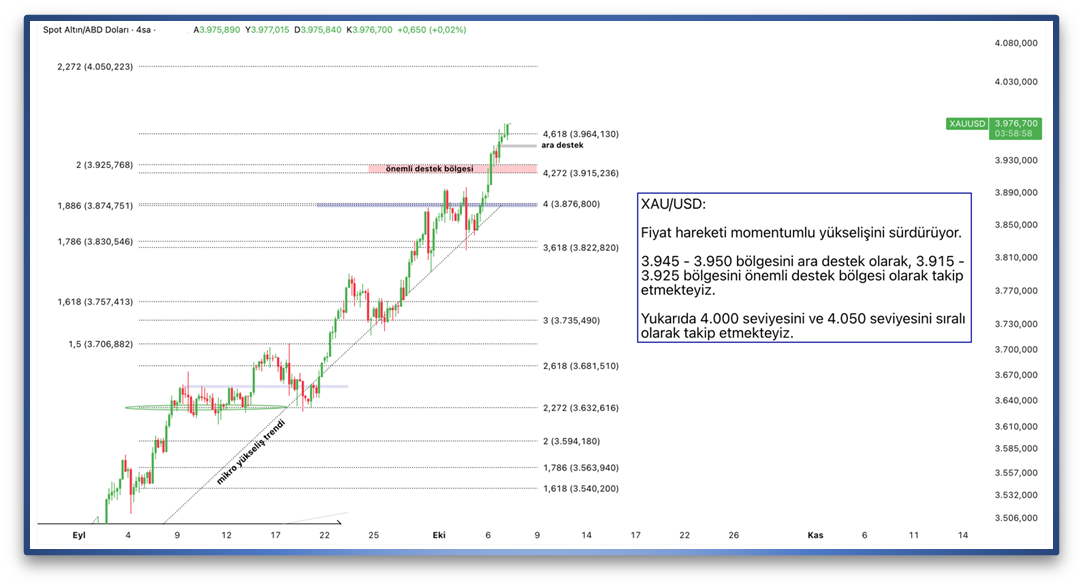Select the Eki month marker on time axis
Image resolution: width=1083 pixels, height=587 pixels.
(x=438, y=535)
